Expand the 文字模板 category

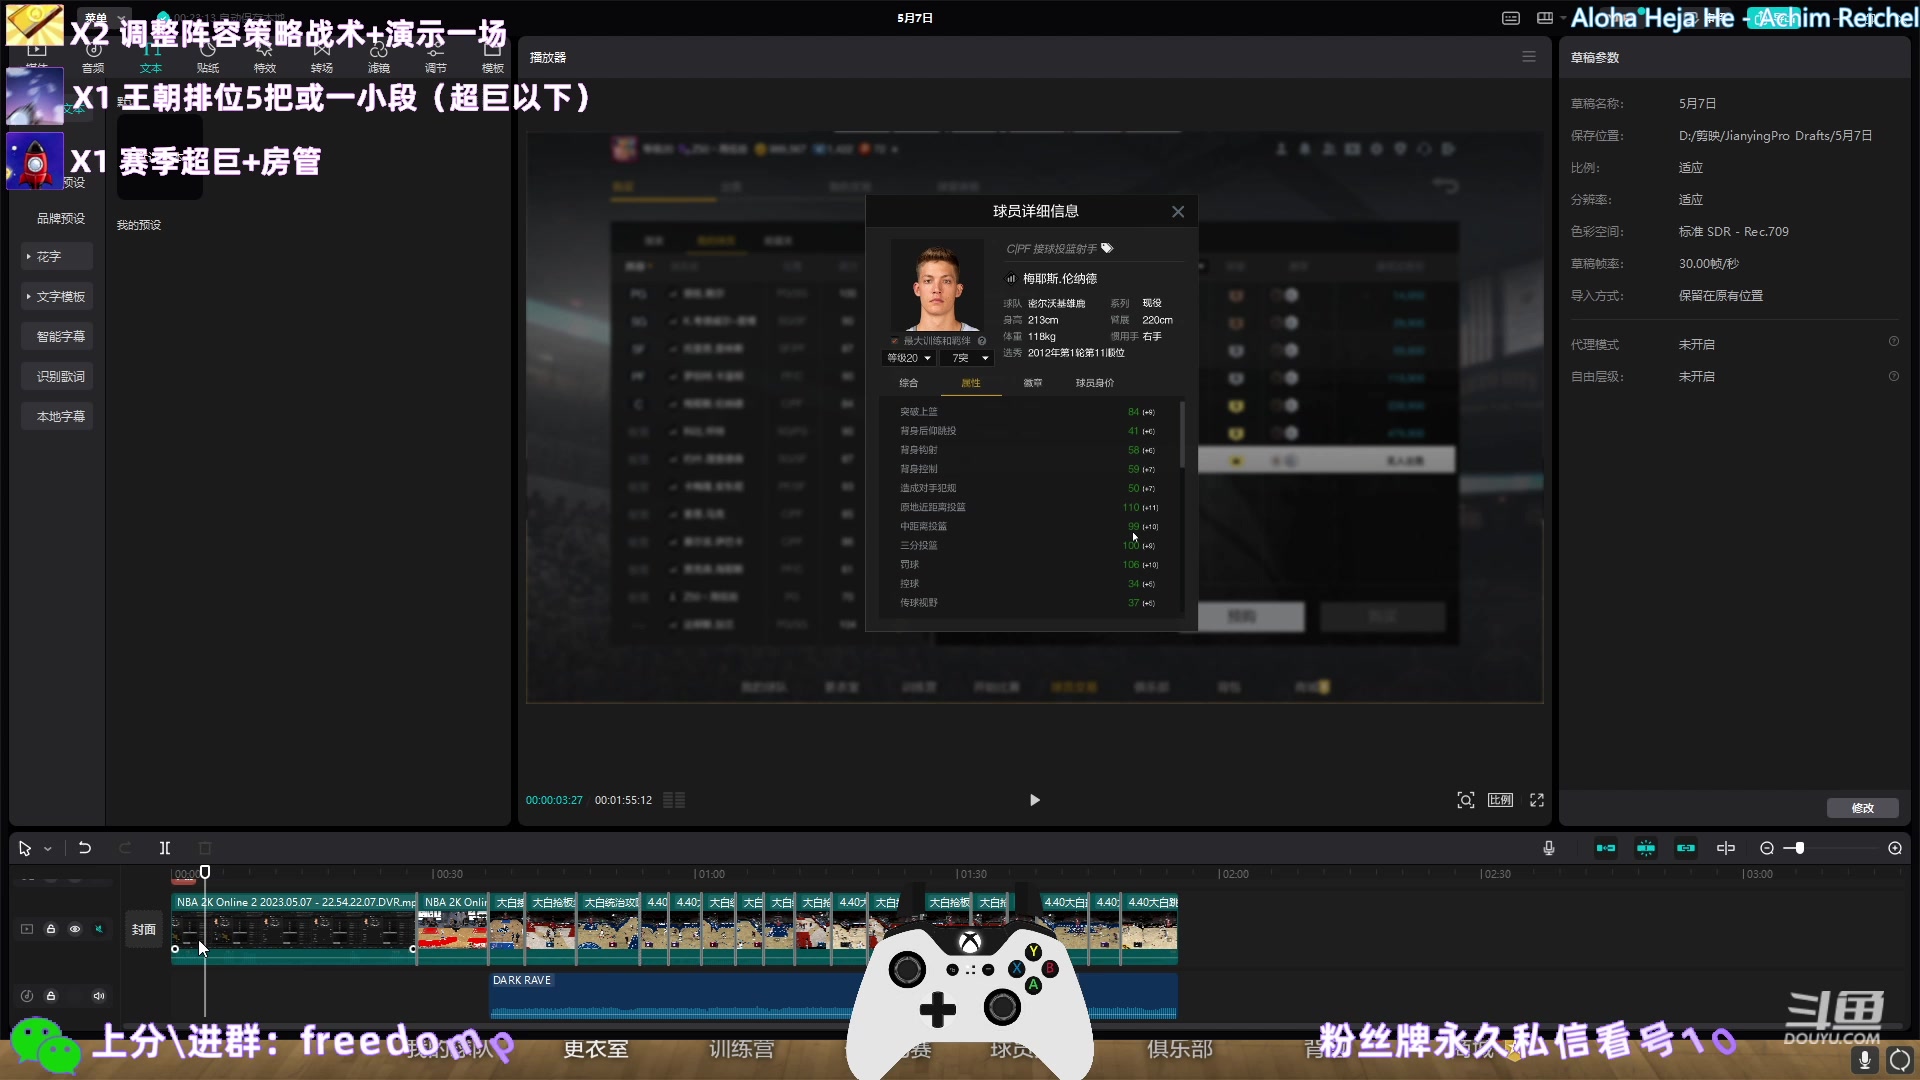coord(57,297)
